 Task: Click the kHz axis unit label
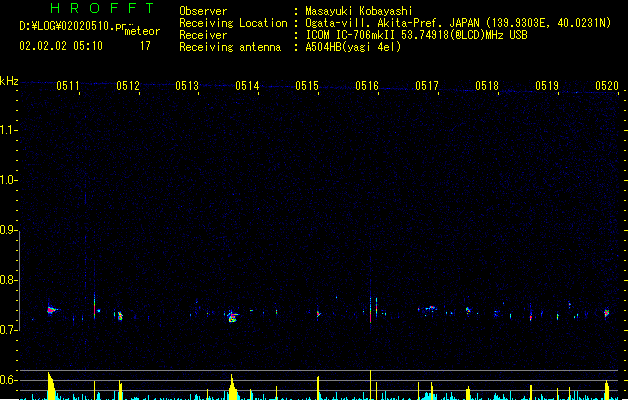[9, 81]
